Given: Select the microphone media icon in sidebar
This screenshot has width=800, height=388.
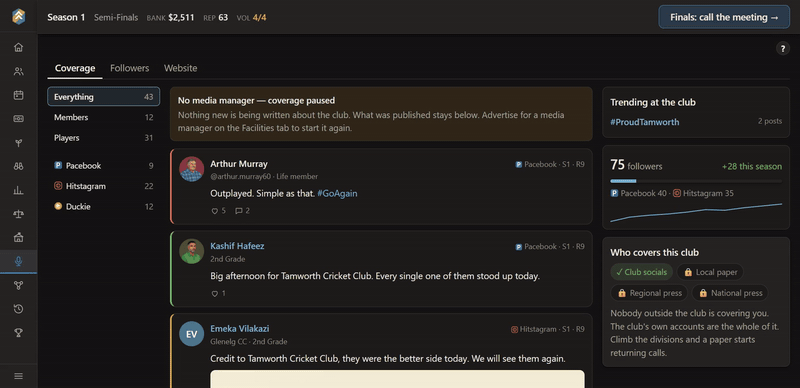Looking at the screenshot, I should (18, 261).
